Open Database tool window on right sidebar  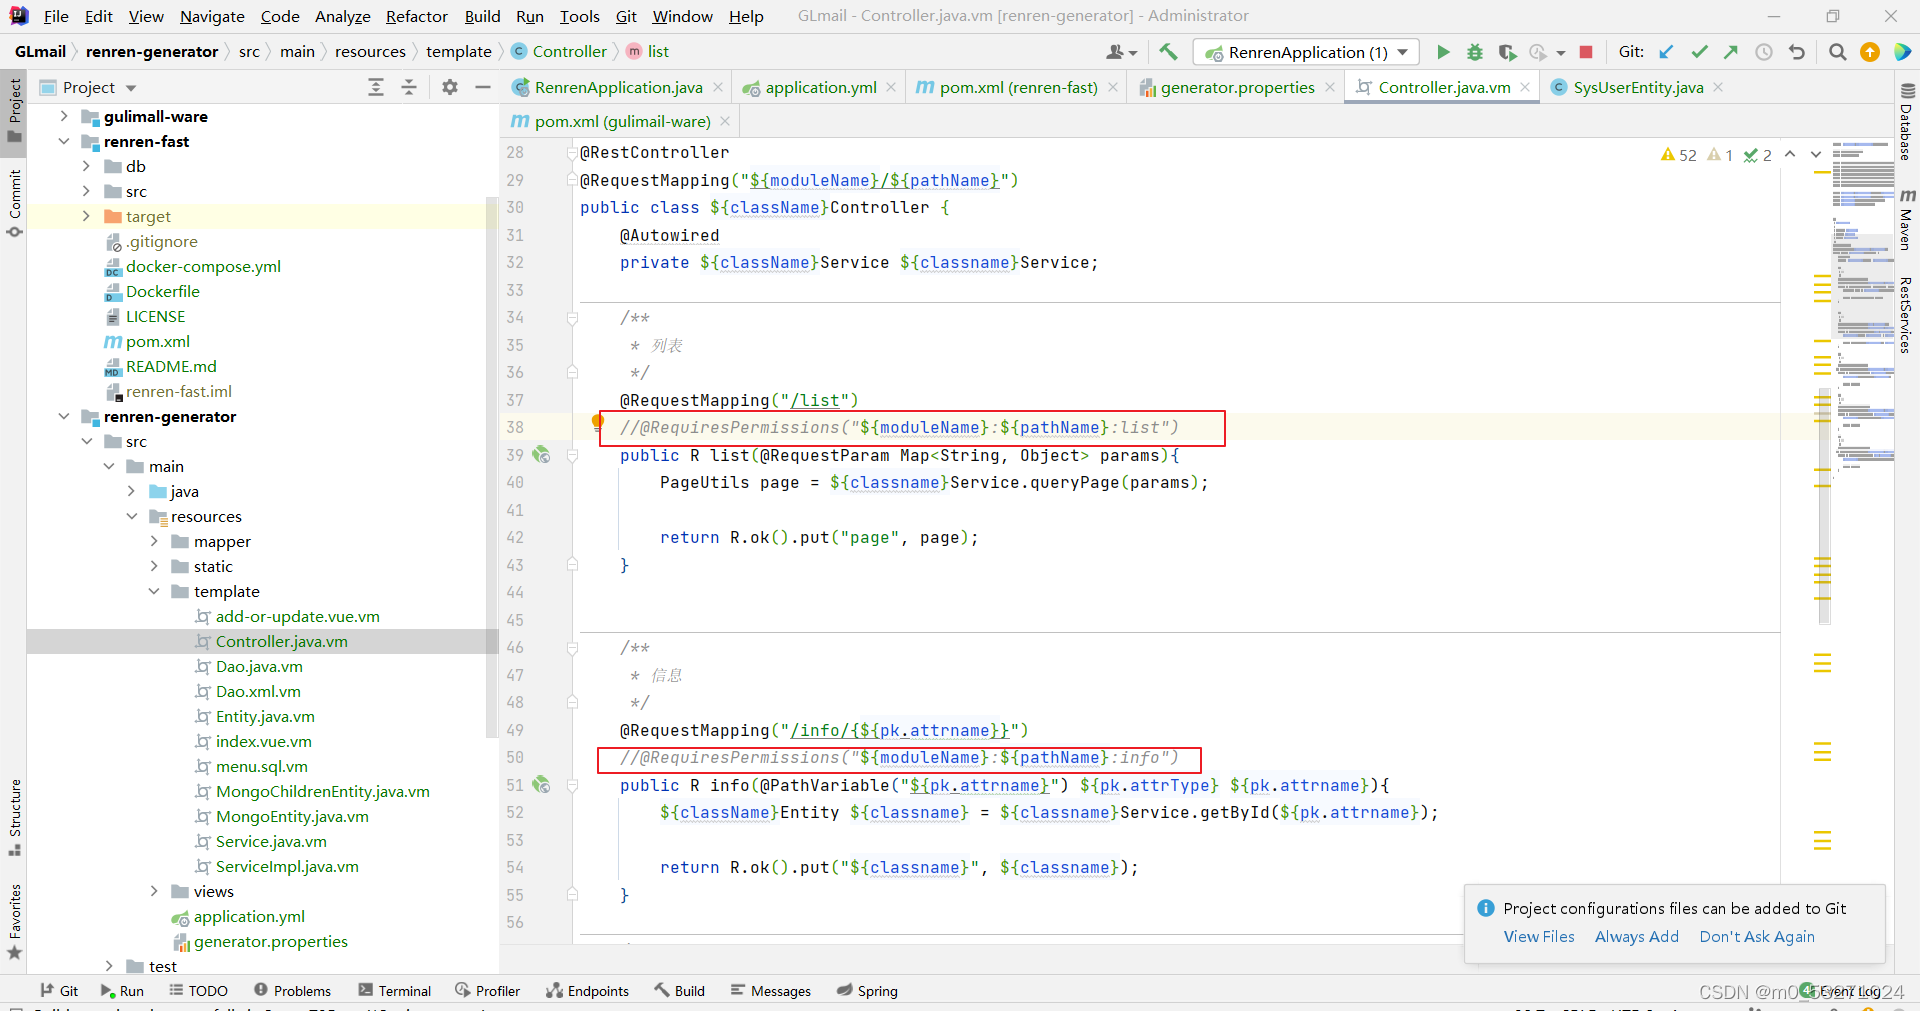pyautogui.click(x=1907, y=120)
